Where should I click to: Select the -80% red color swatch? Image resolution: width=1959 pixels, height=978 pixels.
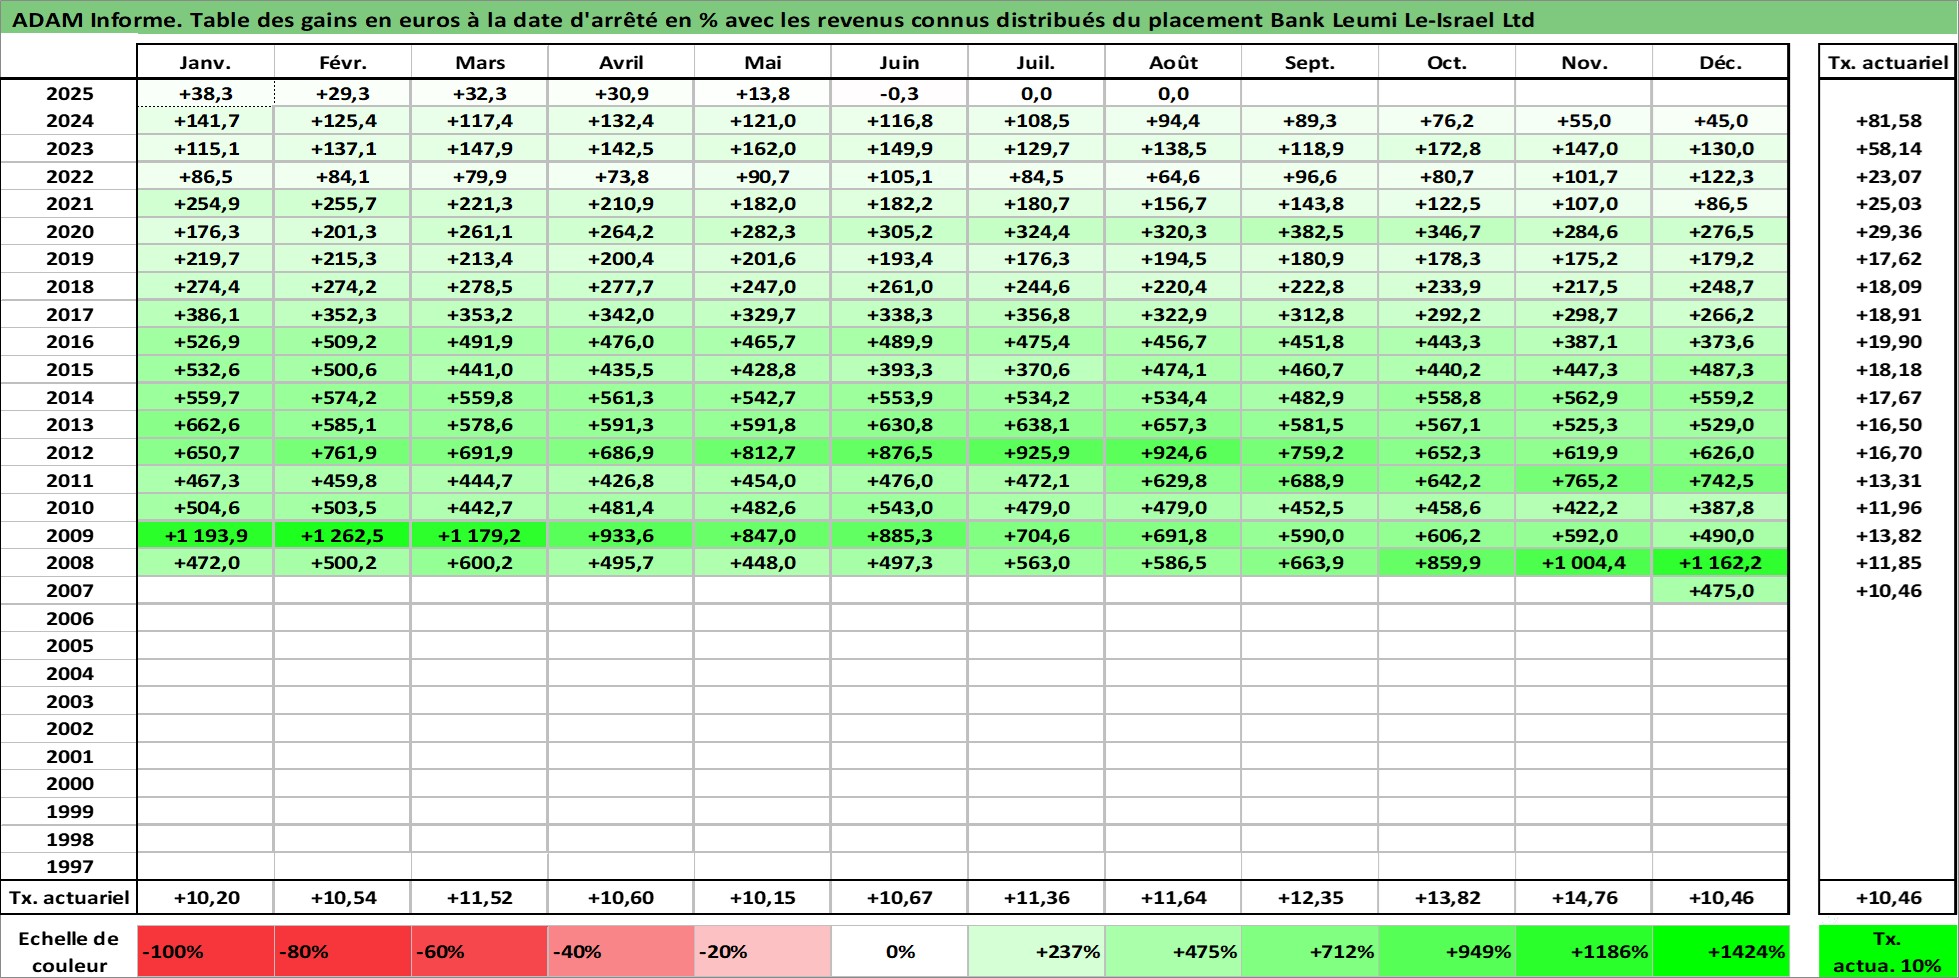tap(343, 951)
